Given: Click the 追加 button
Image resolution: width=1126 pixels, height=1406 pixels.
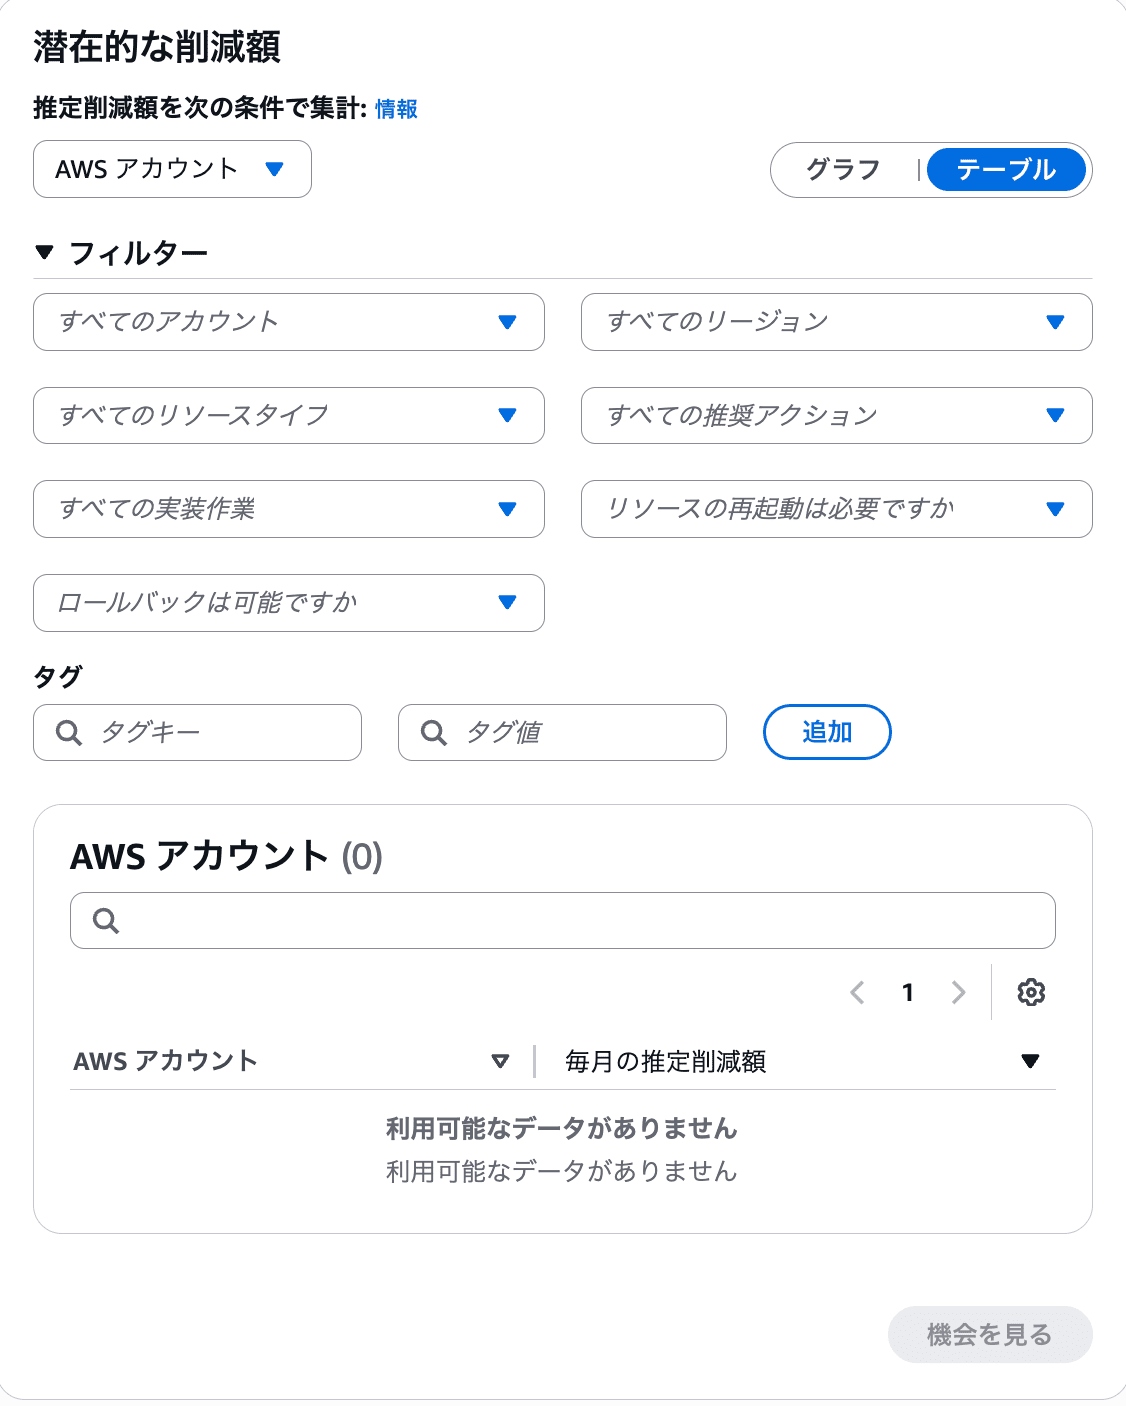Looking at the screenshot, I should [826, 732].
